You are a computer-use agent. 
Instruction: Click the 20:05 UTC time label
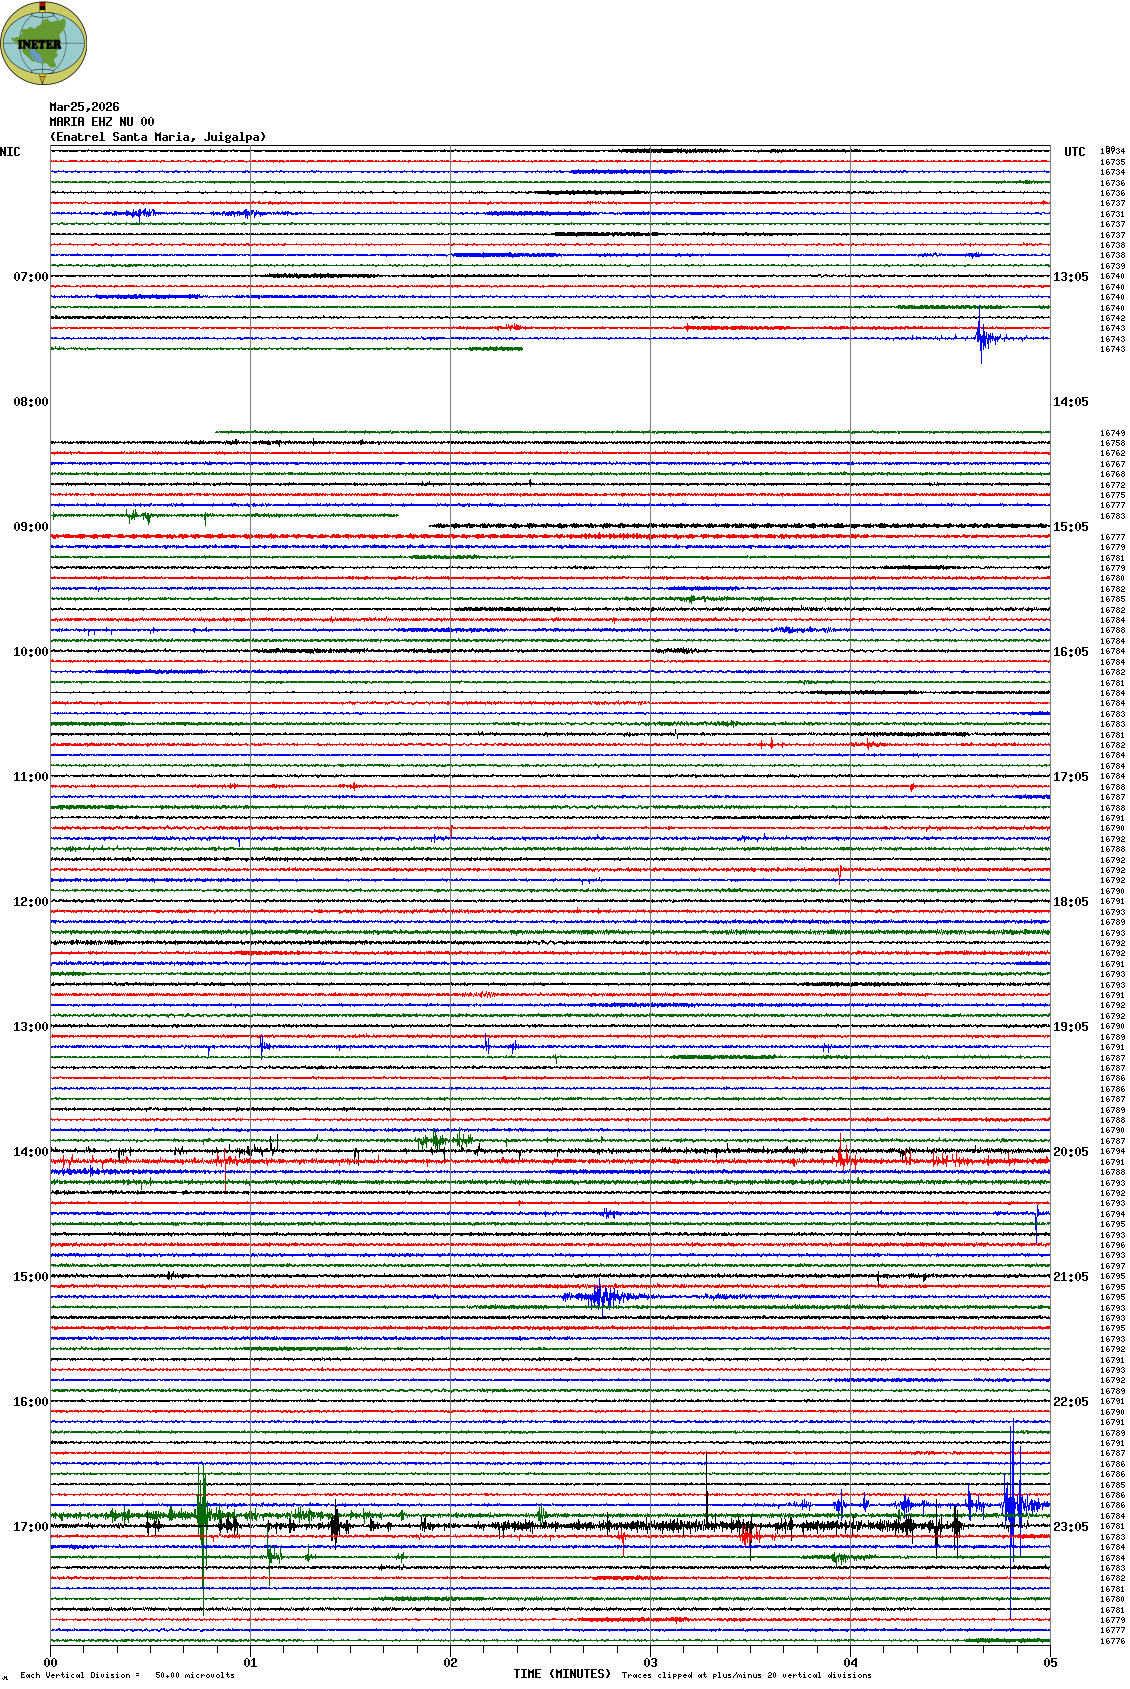[x=1070, y=1152]
